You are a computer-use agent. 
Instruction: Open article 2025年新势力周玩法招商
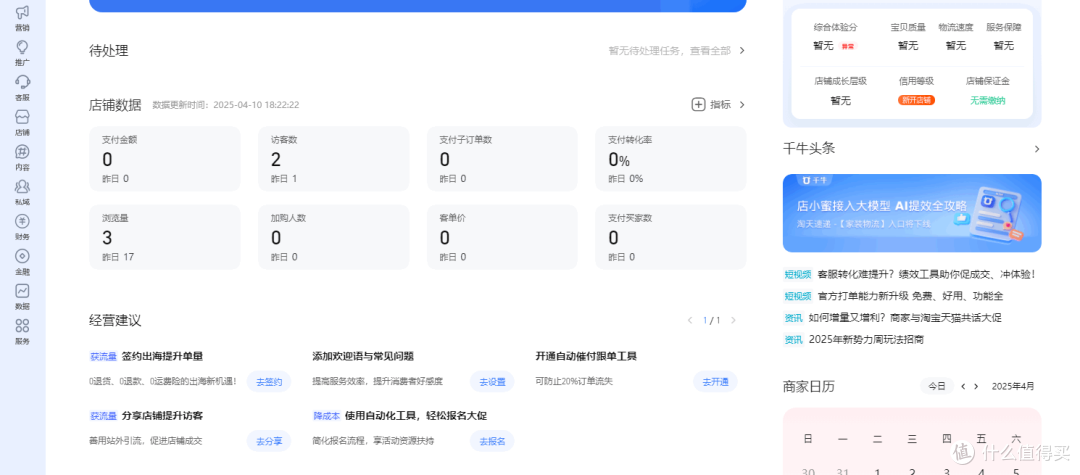click(x=866, y=339)
